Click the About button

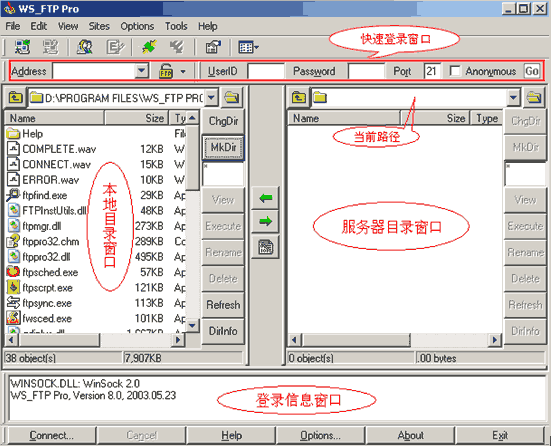click(410, 435)
